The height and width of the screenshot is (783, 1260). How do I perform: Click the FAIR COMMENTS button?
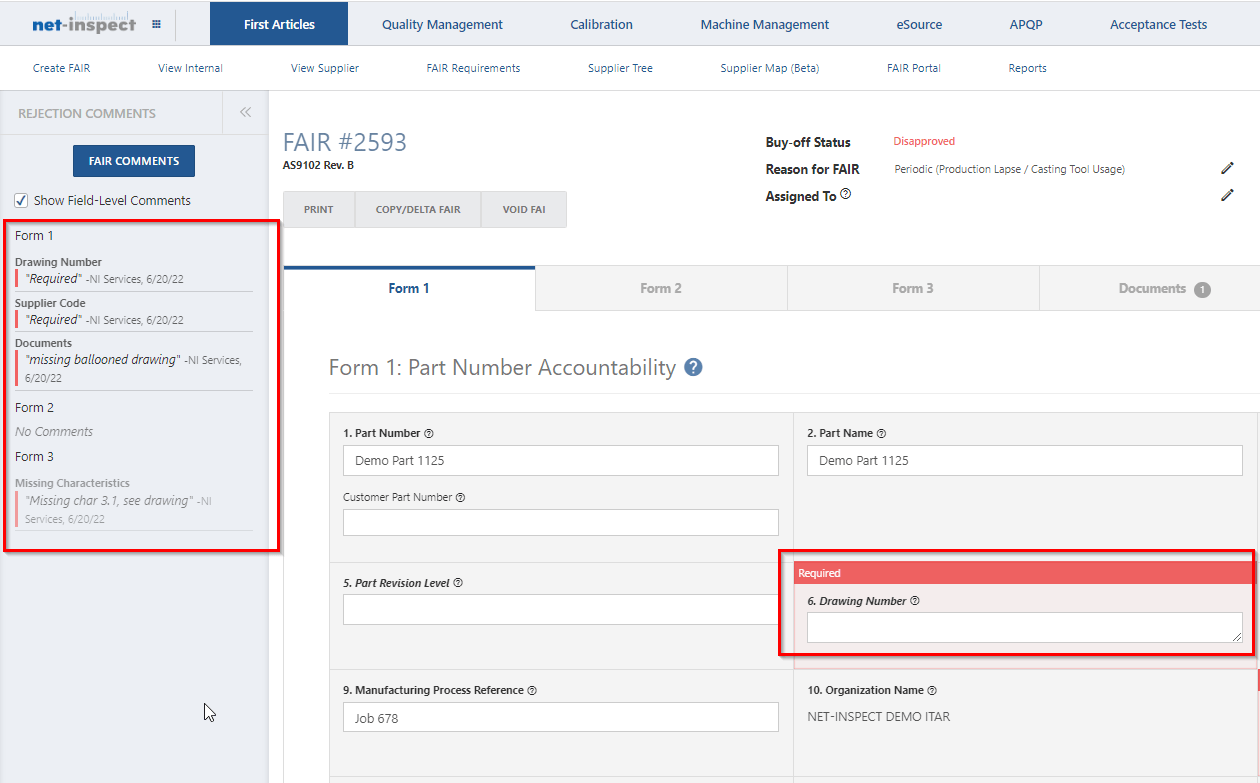coord(133,161)
